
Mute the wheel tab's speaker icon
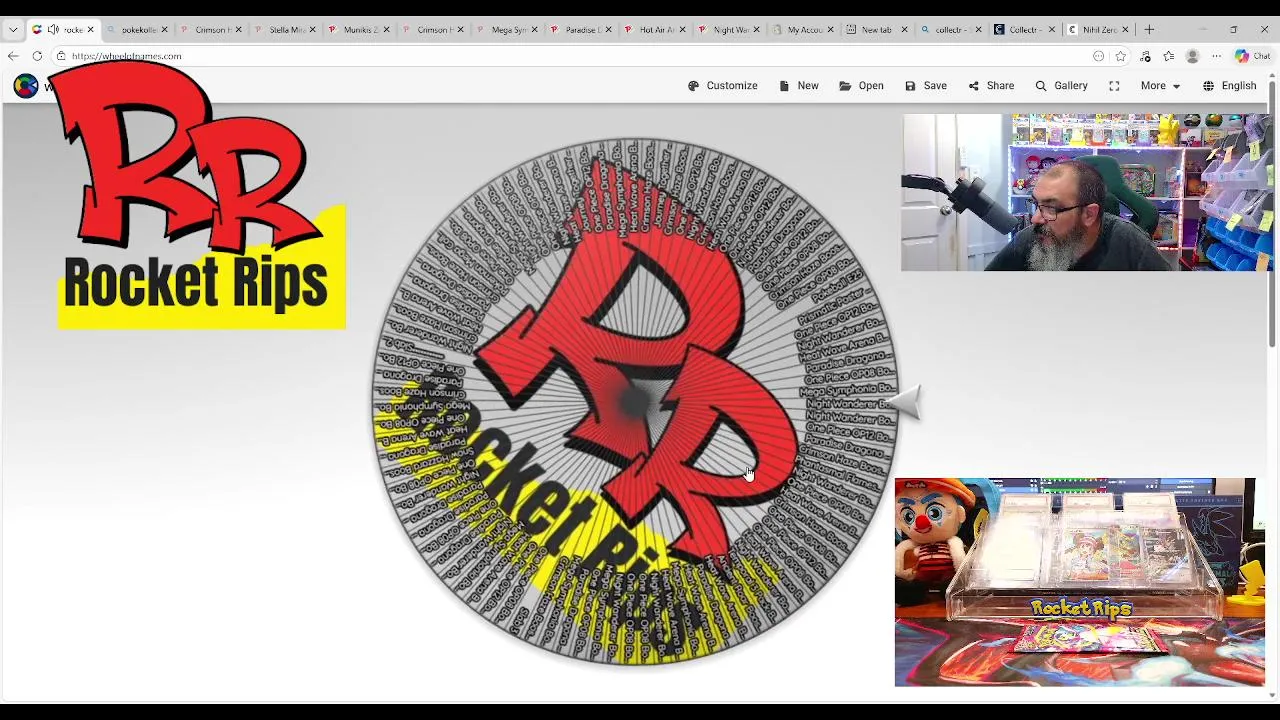[x=53, y=30]
